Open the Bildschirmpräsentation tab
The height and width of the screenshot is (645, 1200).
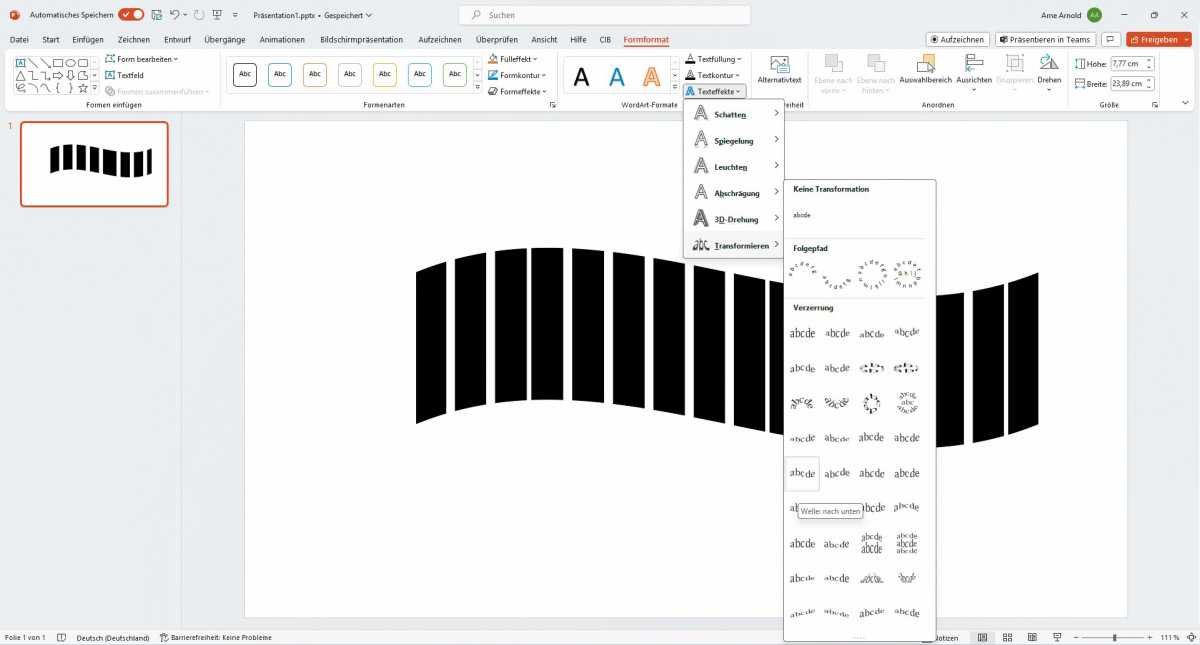(x=361, y=39)
